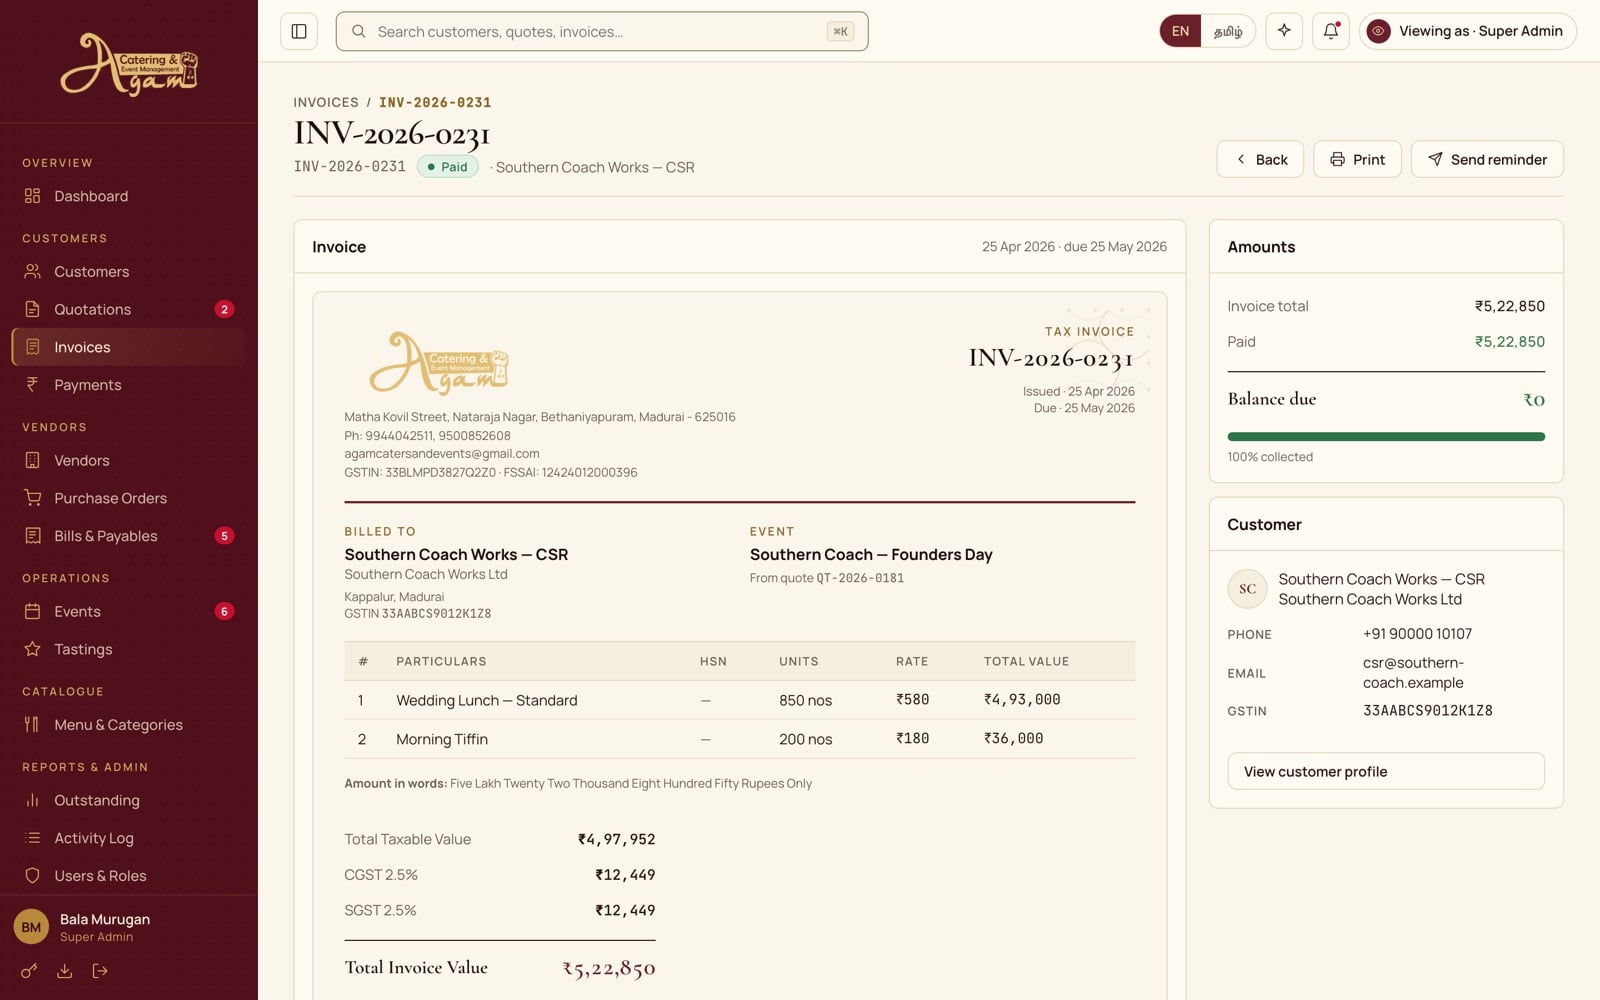Focus the search customers, quotes, invoices field
The image size is (1600, 1000).
(x=602, y=32)
